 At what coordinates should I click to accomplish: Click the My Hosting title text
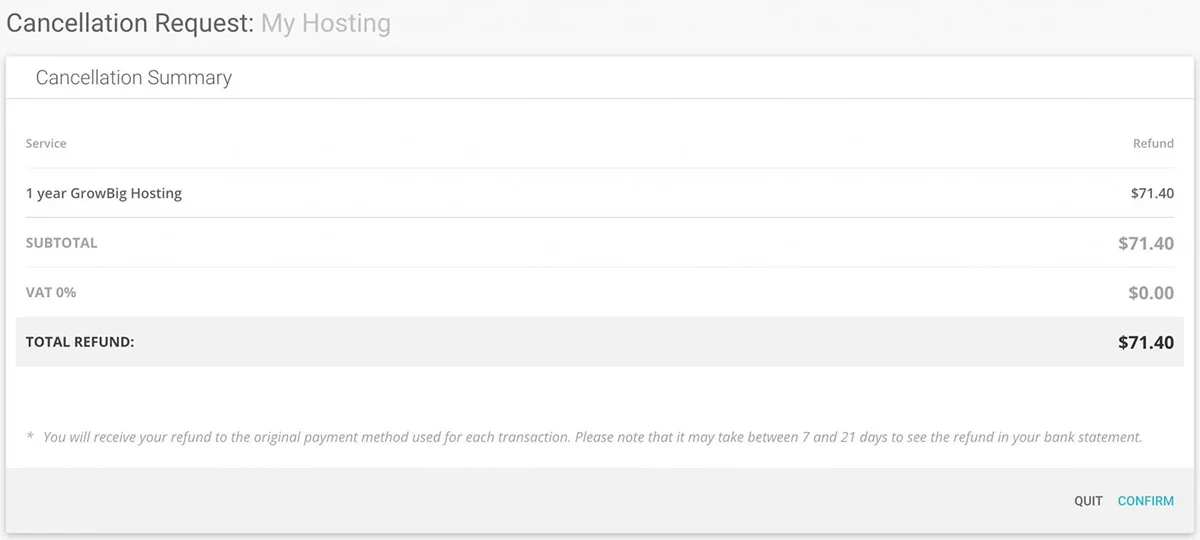pyautogui.click(x=326, y=23)
